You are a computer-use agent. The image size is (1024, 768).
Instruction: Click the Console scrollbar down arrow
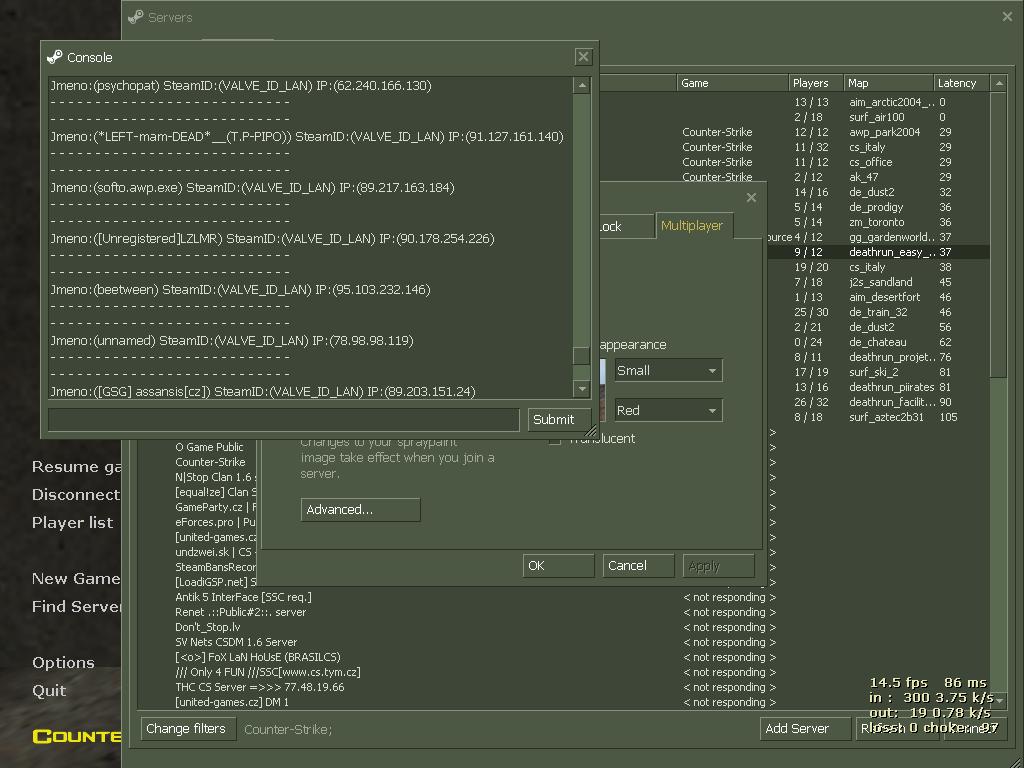[x=582, y=389]
